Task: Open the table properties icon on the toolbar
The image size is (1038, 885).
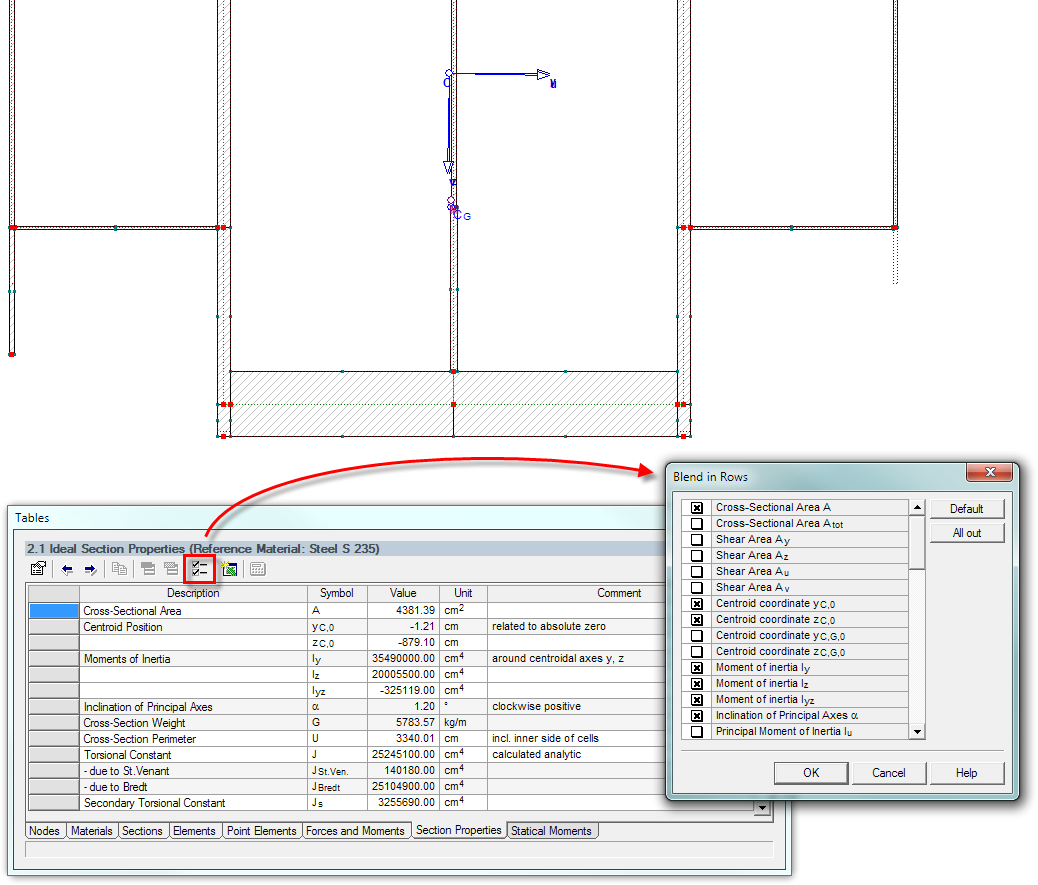Action: [38, 569]
